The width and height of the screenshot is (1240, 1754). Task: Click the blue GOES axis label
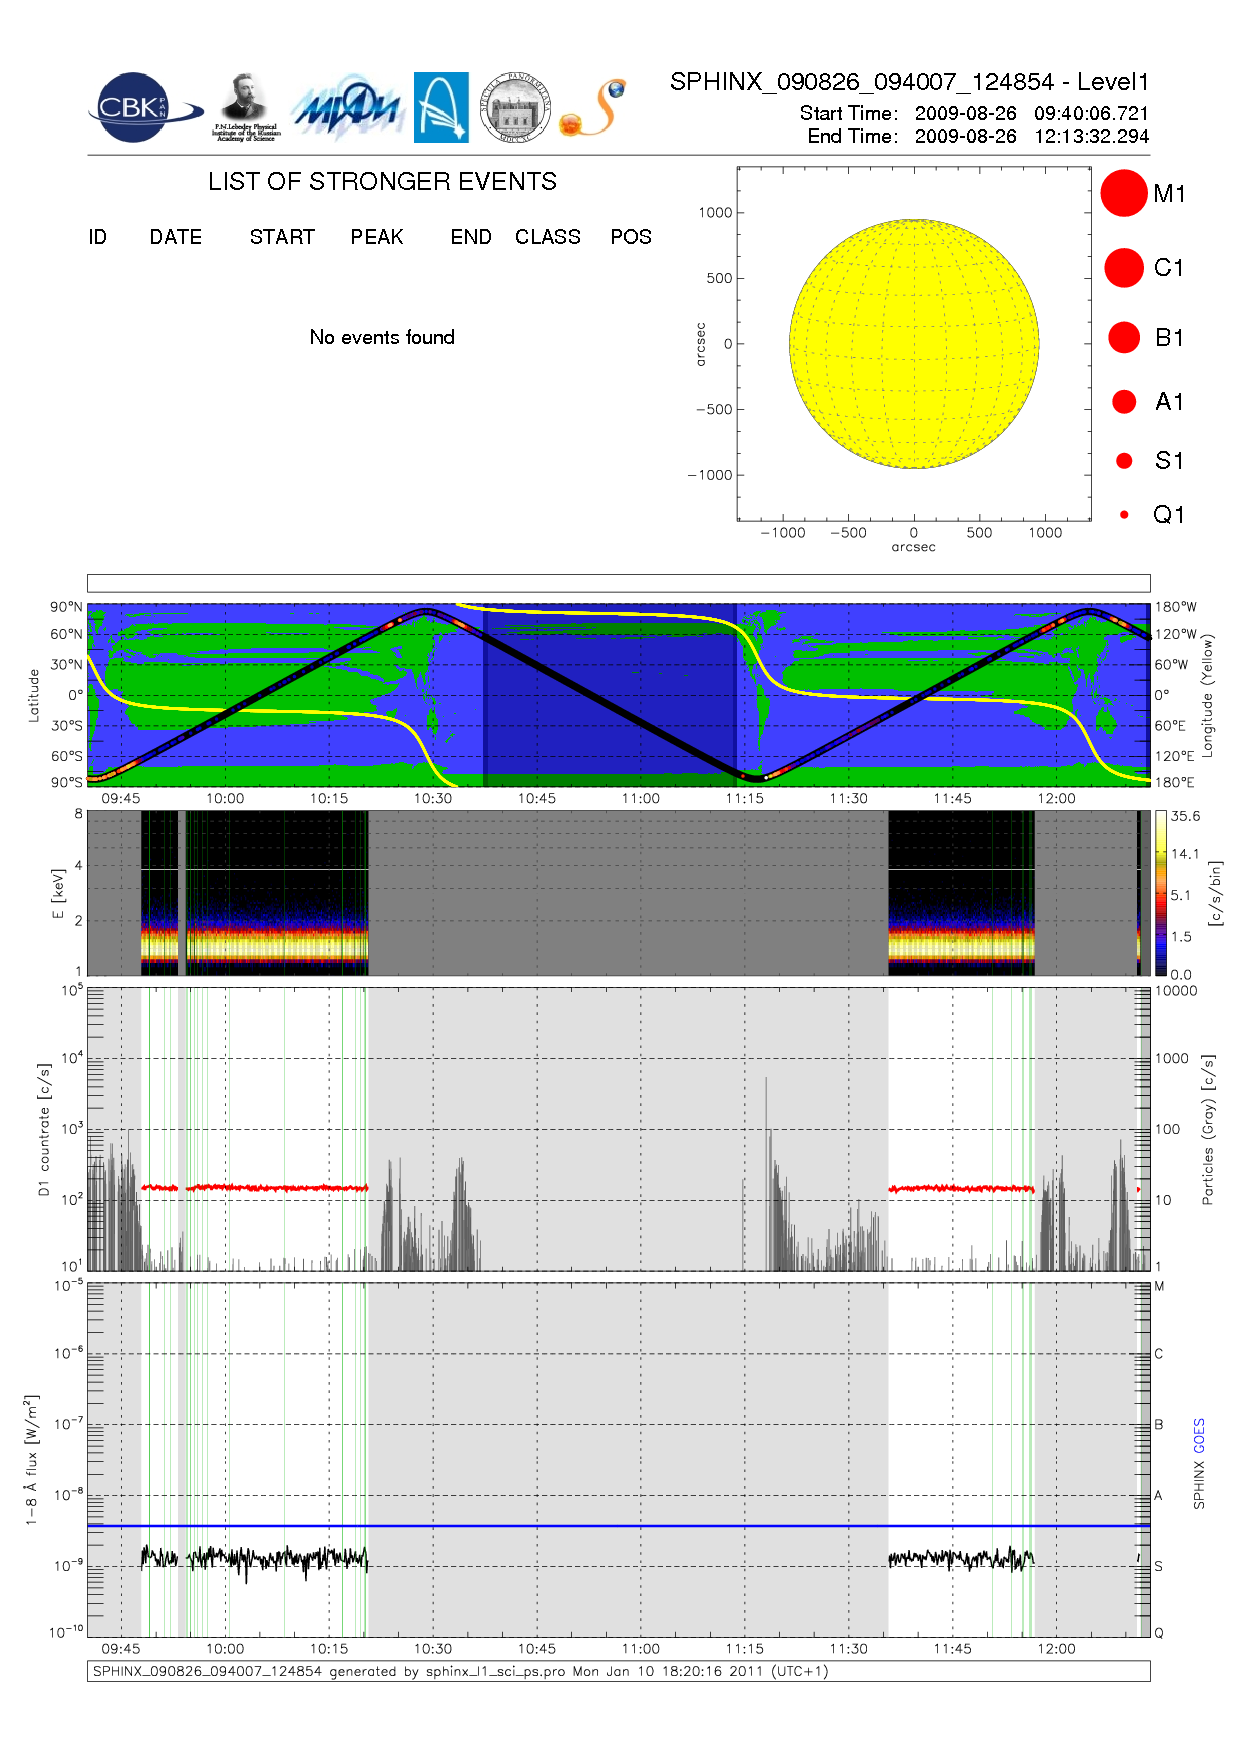(x=1198, y=1436)
